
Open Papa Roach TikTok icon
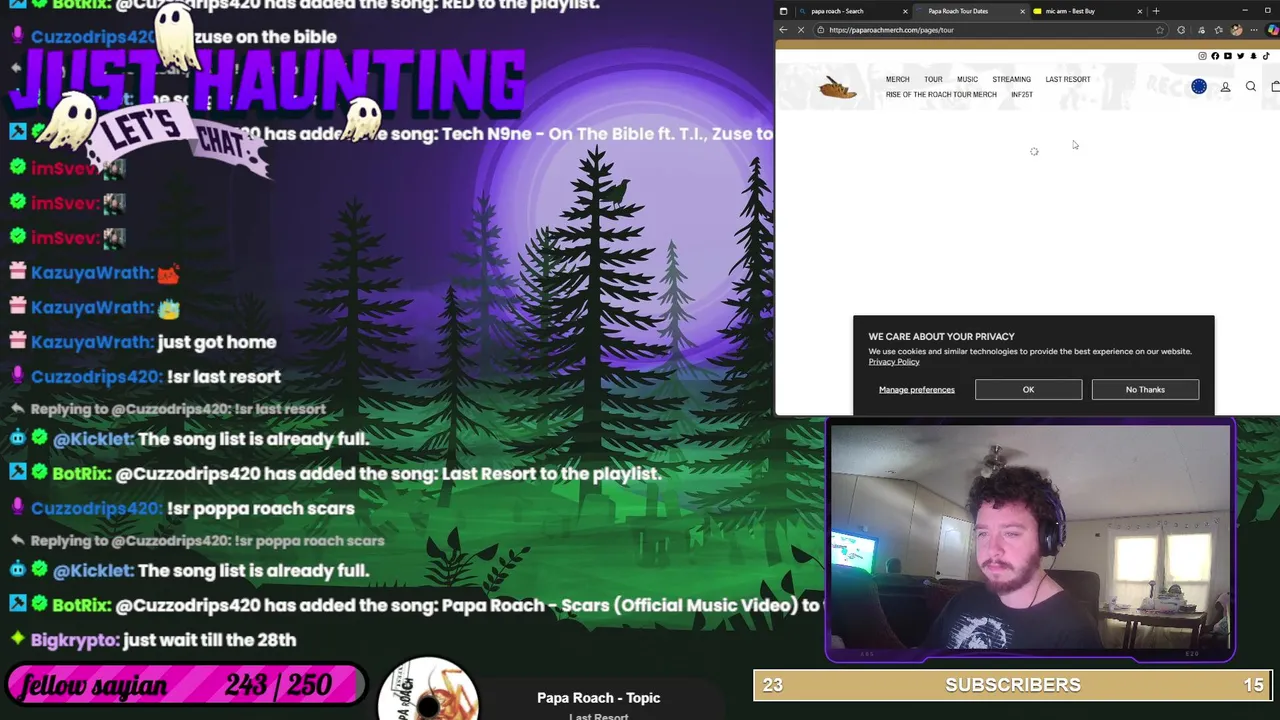pos(1266,56)
